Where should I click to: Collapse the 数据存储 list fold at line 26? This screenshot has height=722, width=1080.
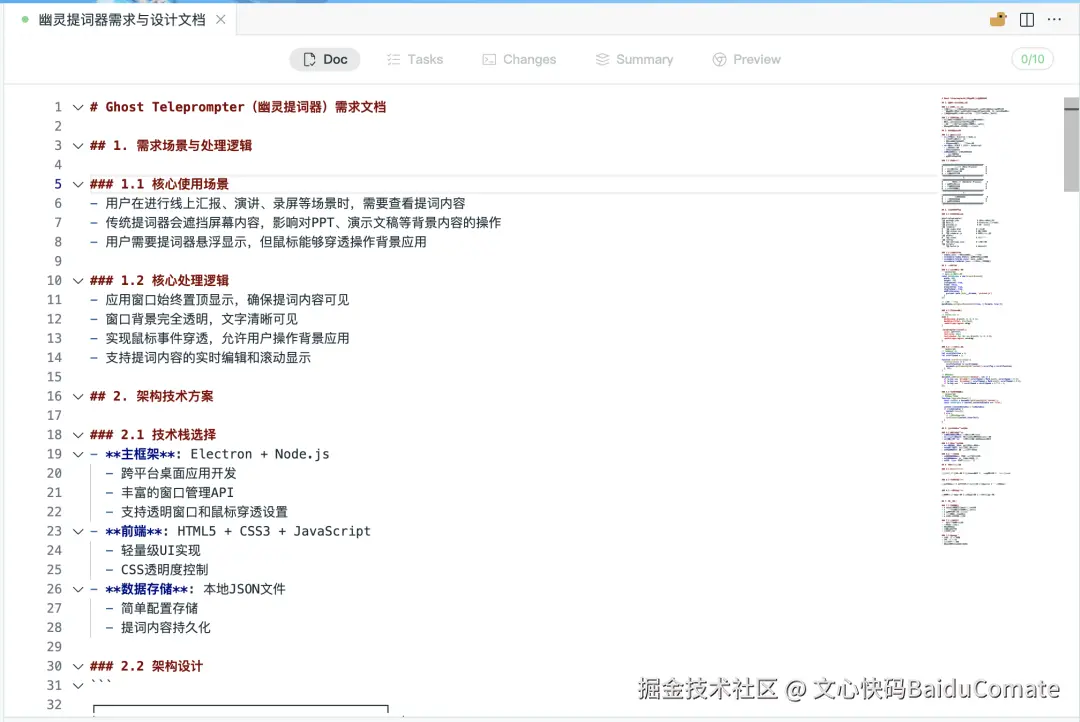(78, 589)
